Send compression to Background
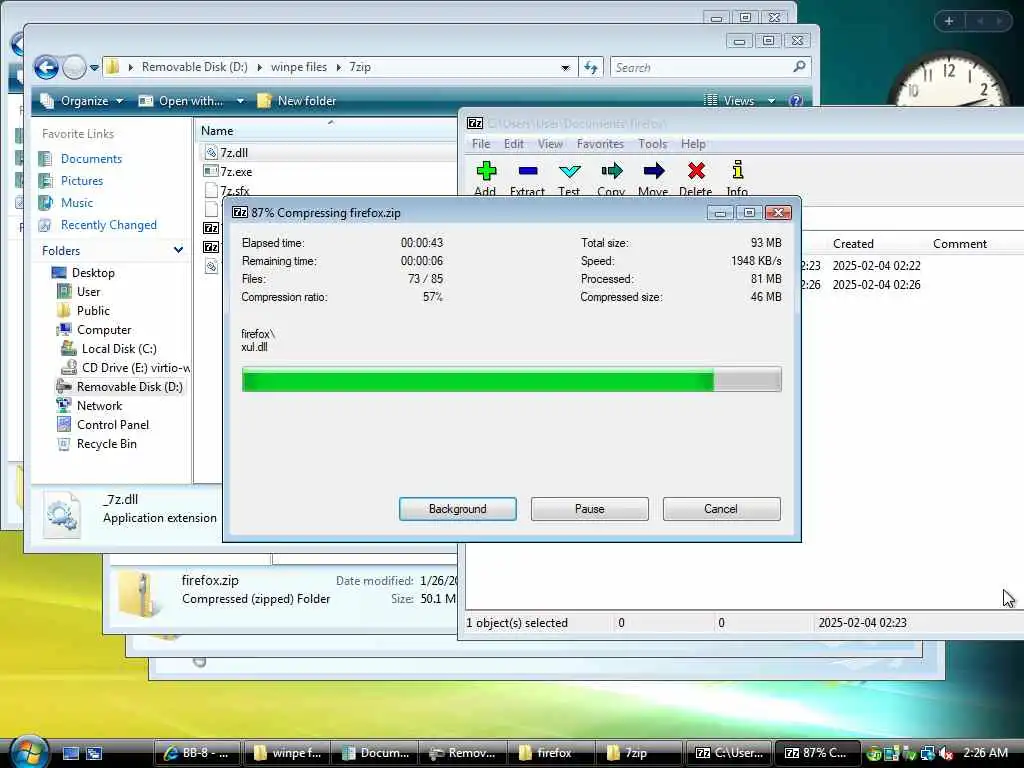 pyautogui.click(x=458, y=509)
